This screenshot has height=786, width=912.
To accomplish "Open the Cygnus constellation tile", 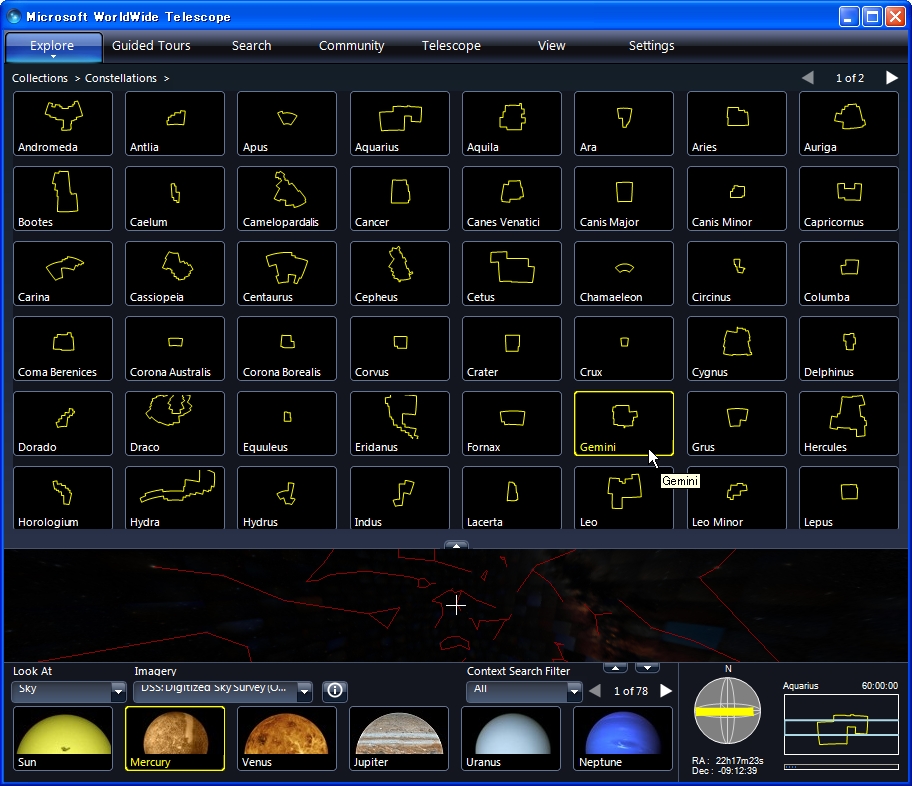I will click(x=736, y=348).
